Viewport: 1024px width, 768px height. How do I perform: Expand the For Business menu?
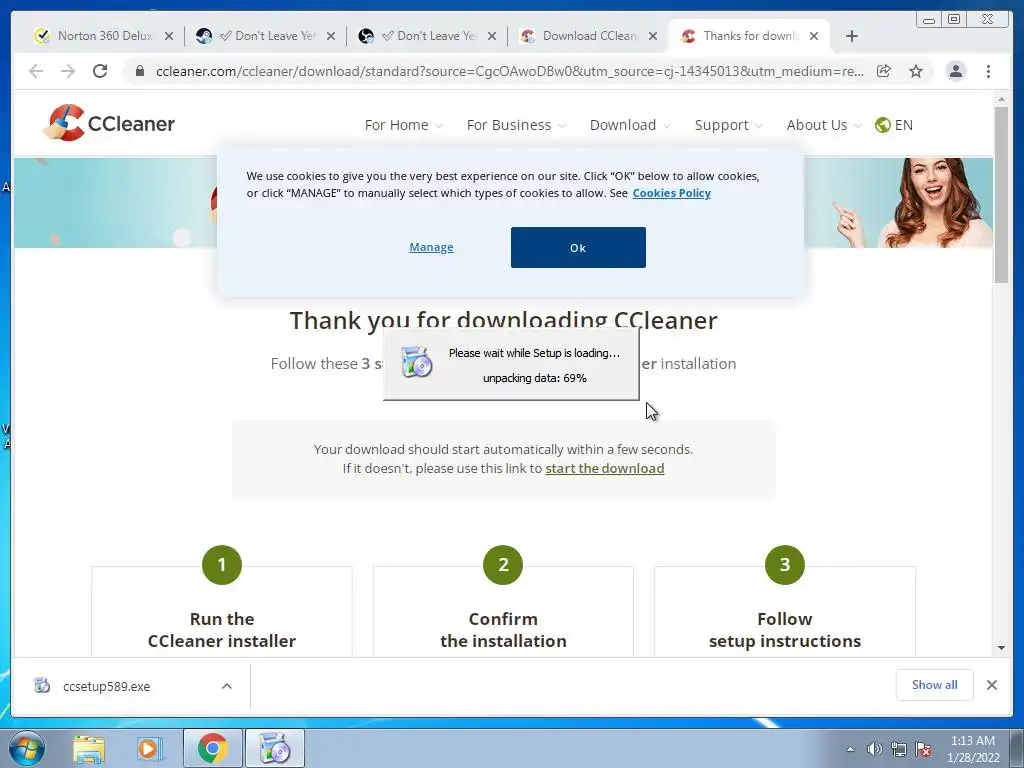pyautogui.click(x=516, y=125)
